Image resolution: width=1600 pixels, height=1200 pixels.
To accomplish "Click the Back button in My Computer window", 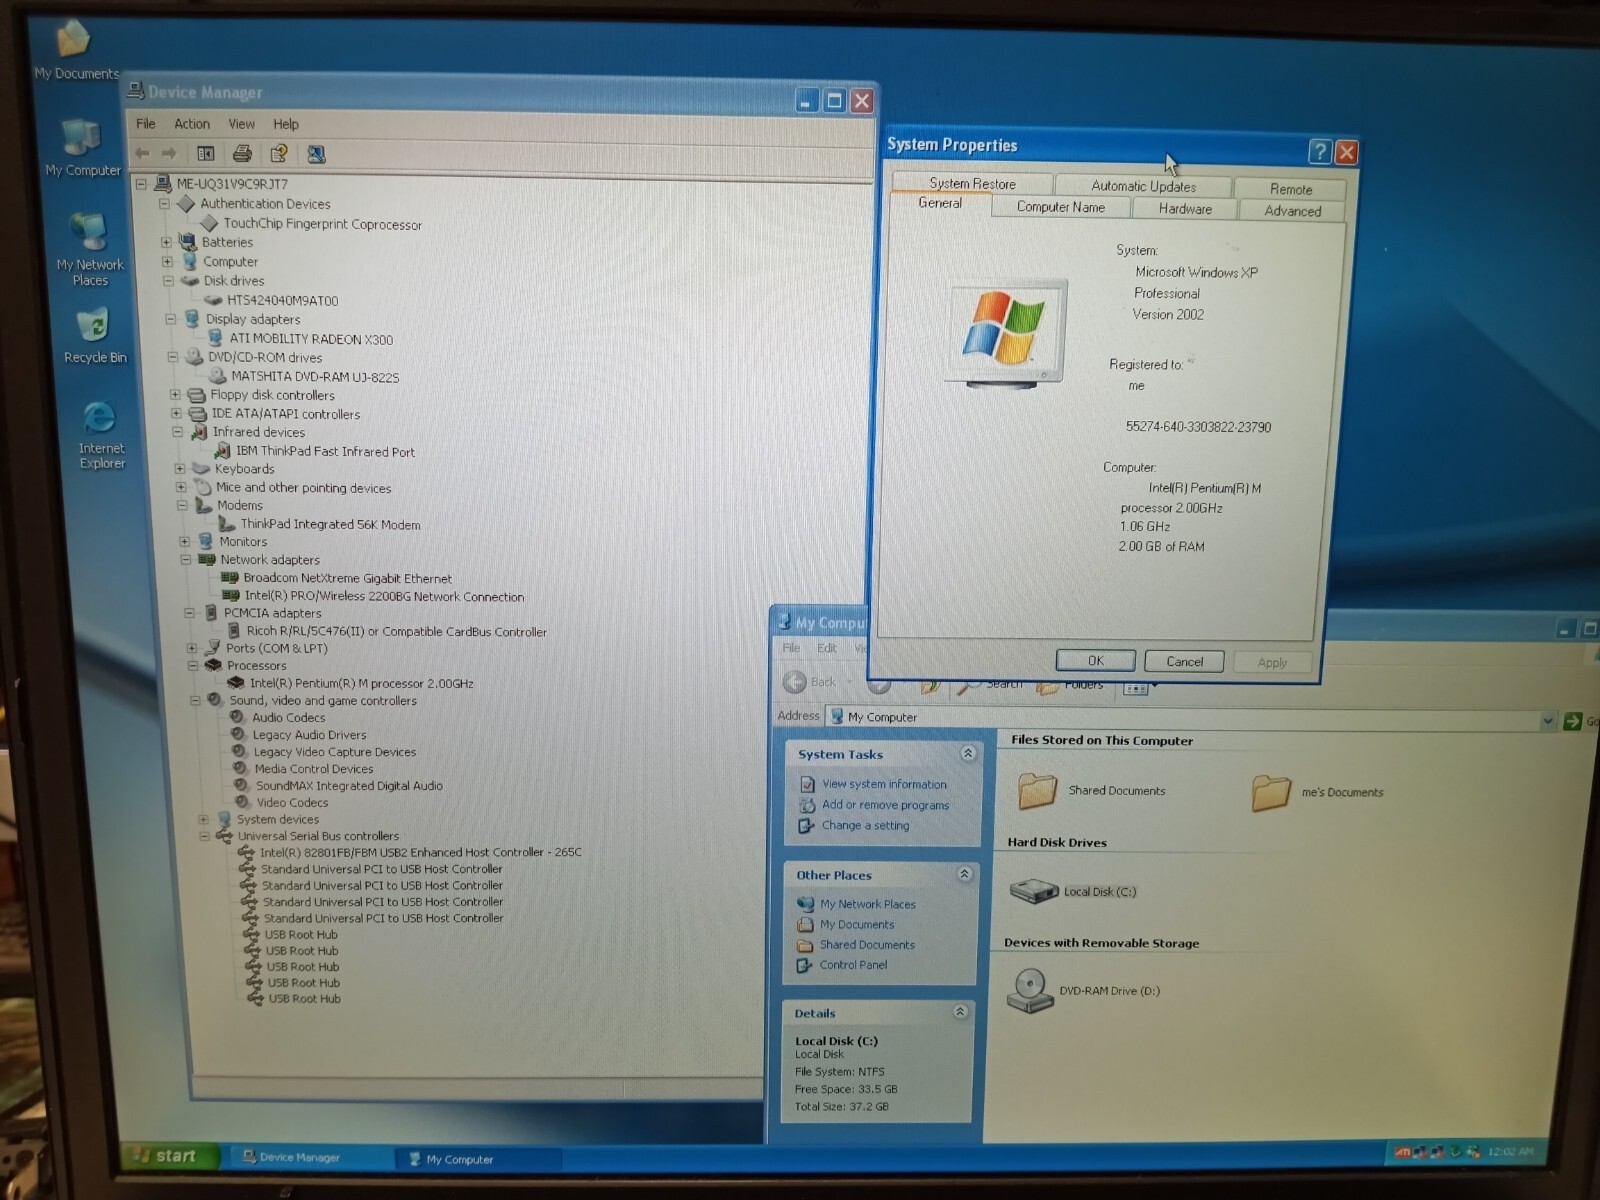I will click(810, 682).
